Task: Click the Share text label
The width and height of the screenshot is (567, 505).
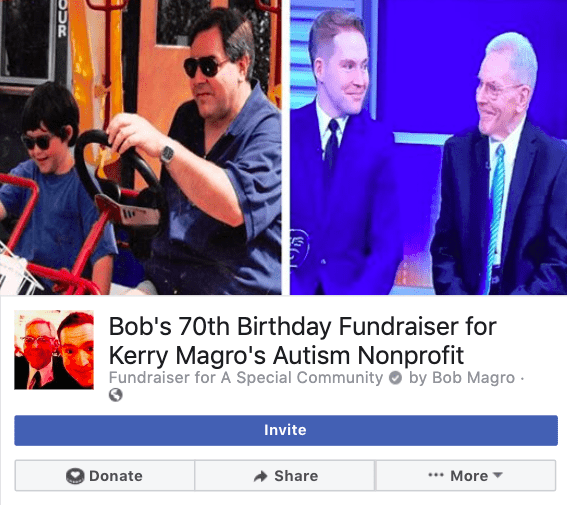Action: tap(296, 476)
